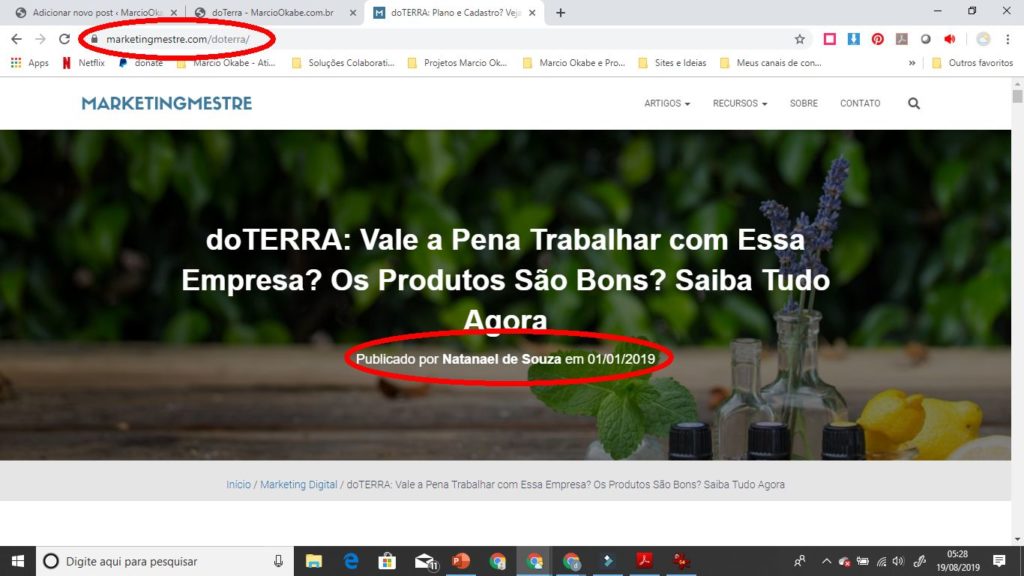Go back to the previous page
The image size is (1024, 576).
[16, 39]
